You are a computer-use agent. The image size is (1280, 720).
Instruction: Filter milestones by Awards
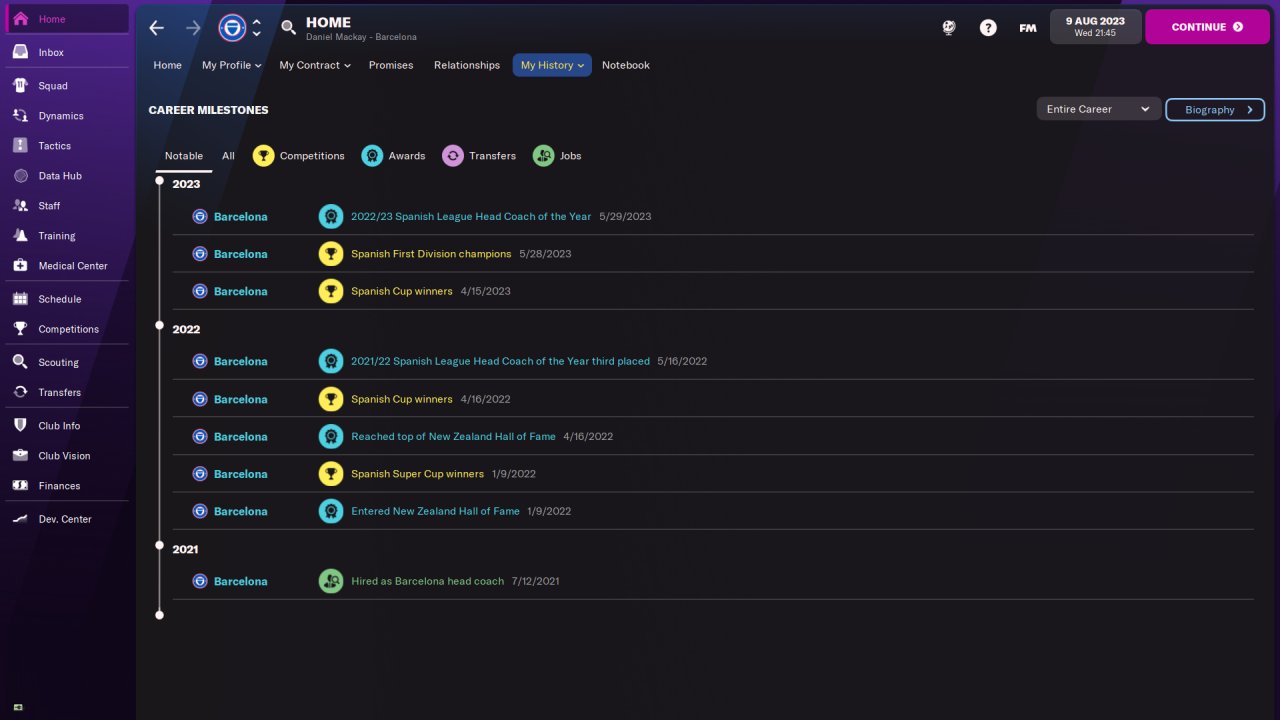(393, 156)
